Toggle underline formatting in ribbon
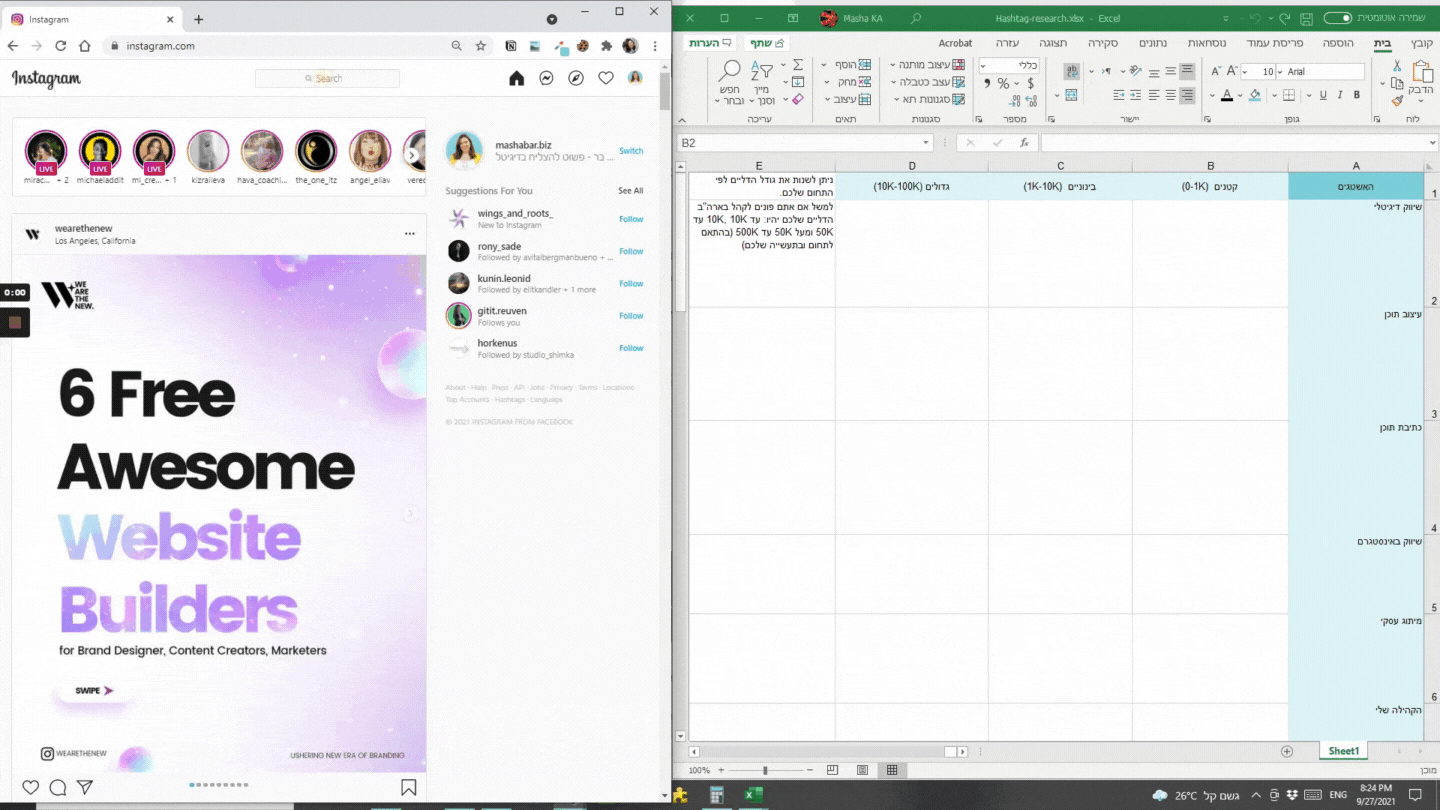The height and width of the screenshot is (810, 1440). [1323, 96]
